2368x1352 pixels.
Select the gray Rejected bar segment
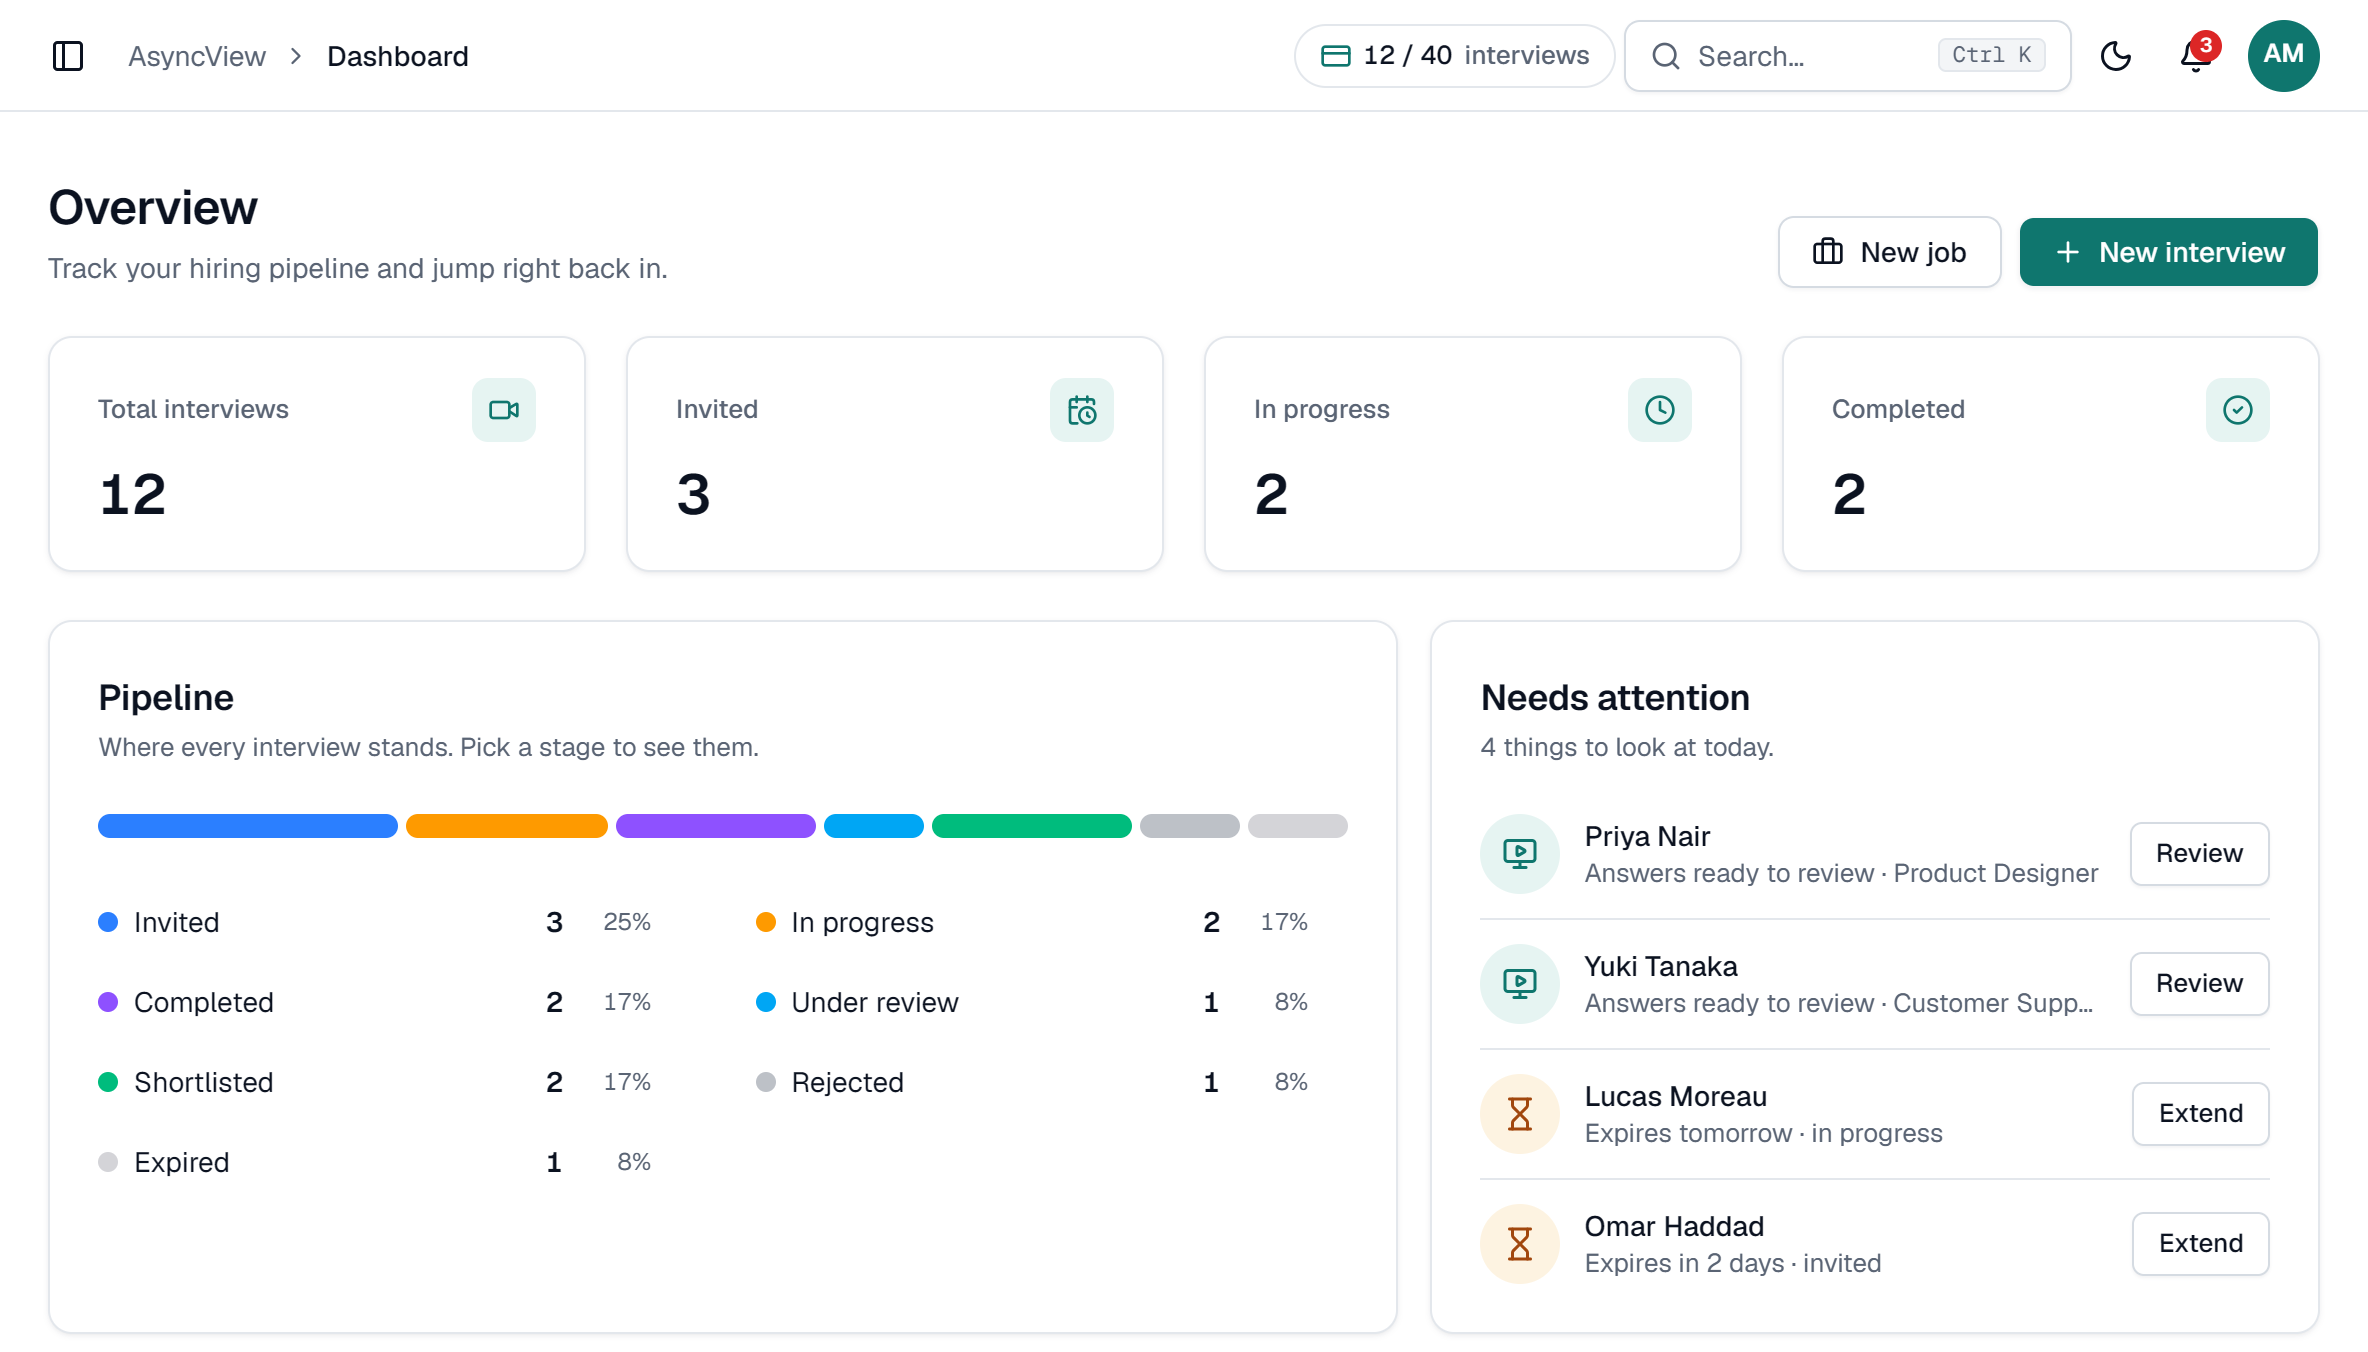pyautogui.click(x=1190, y=826)
